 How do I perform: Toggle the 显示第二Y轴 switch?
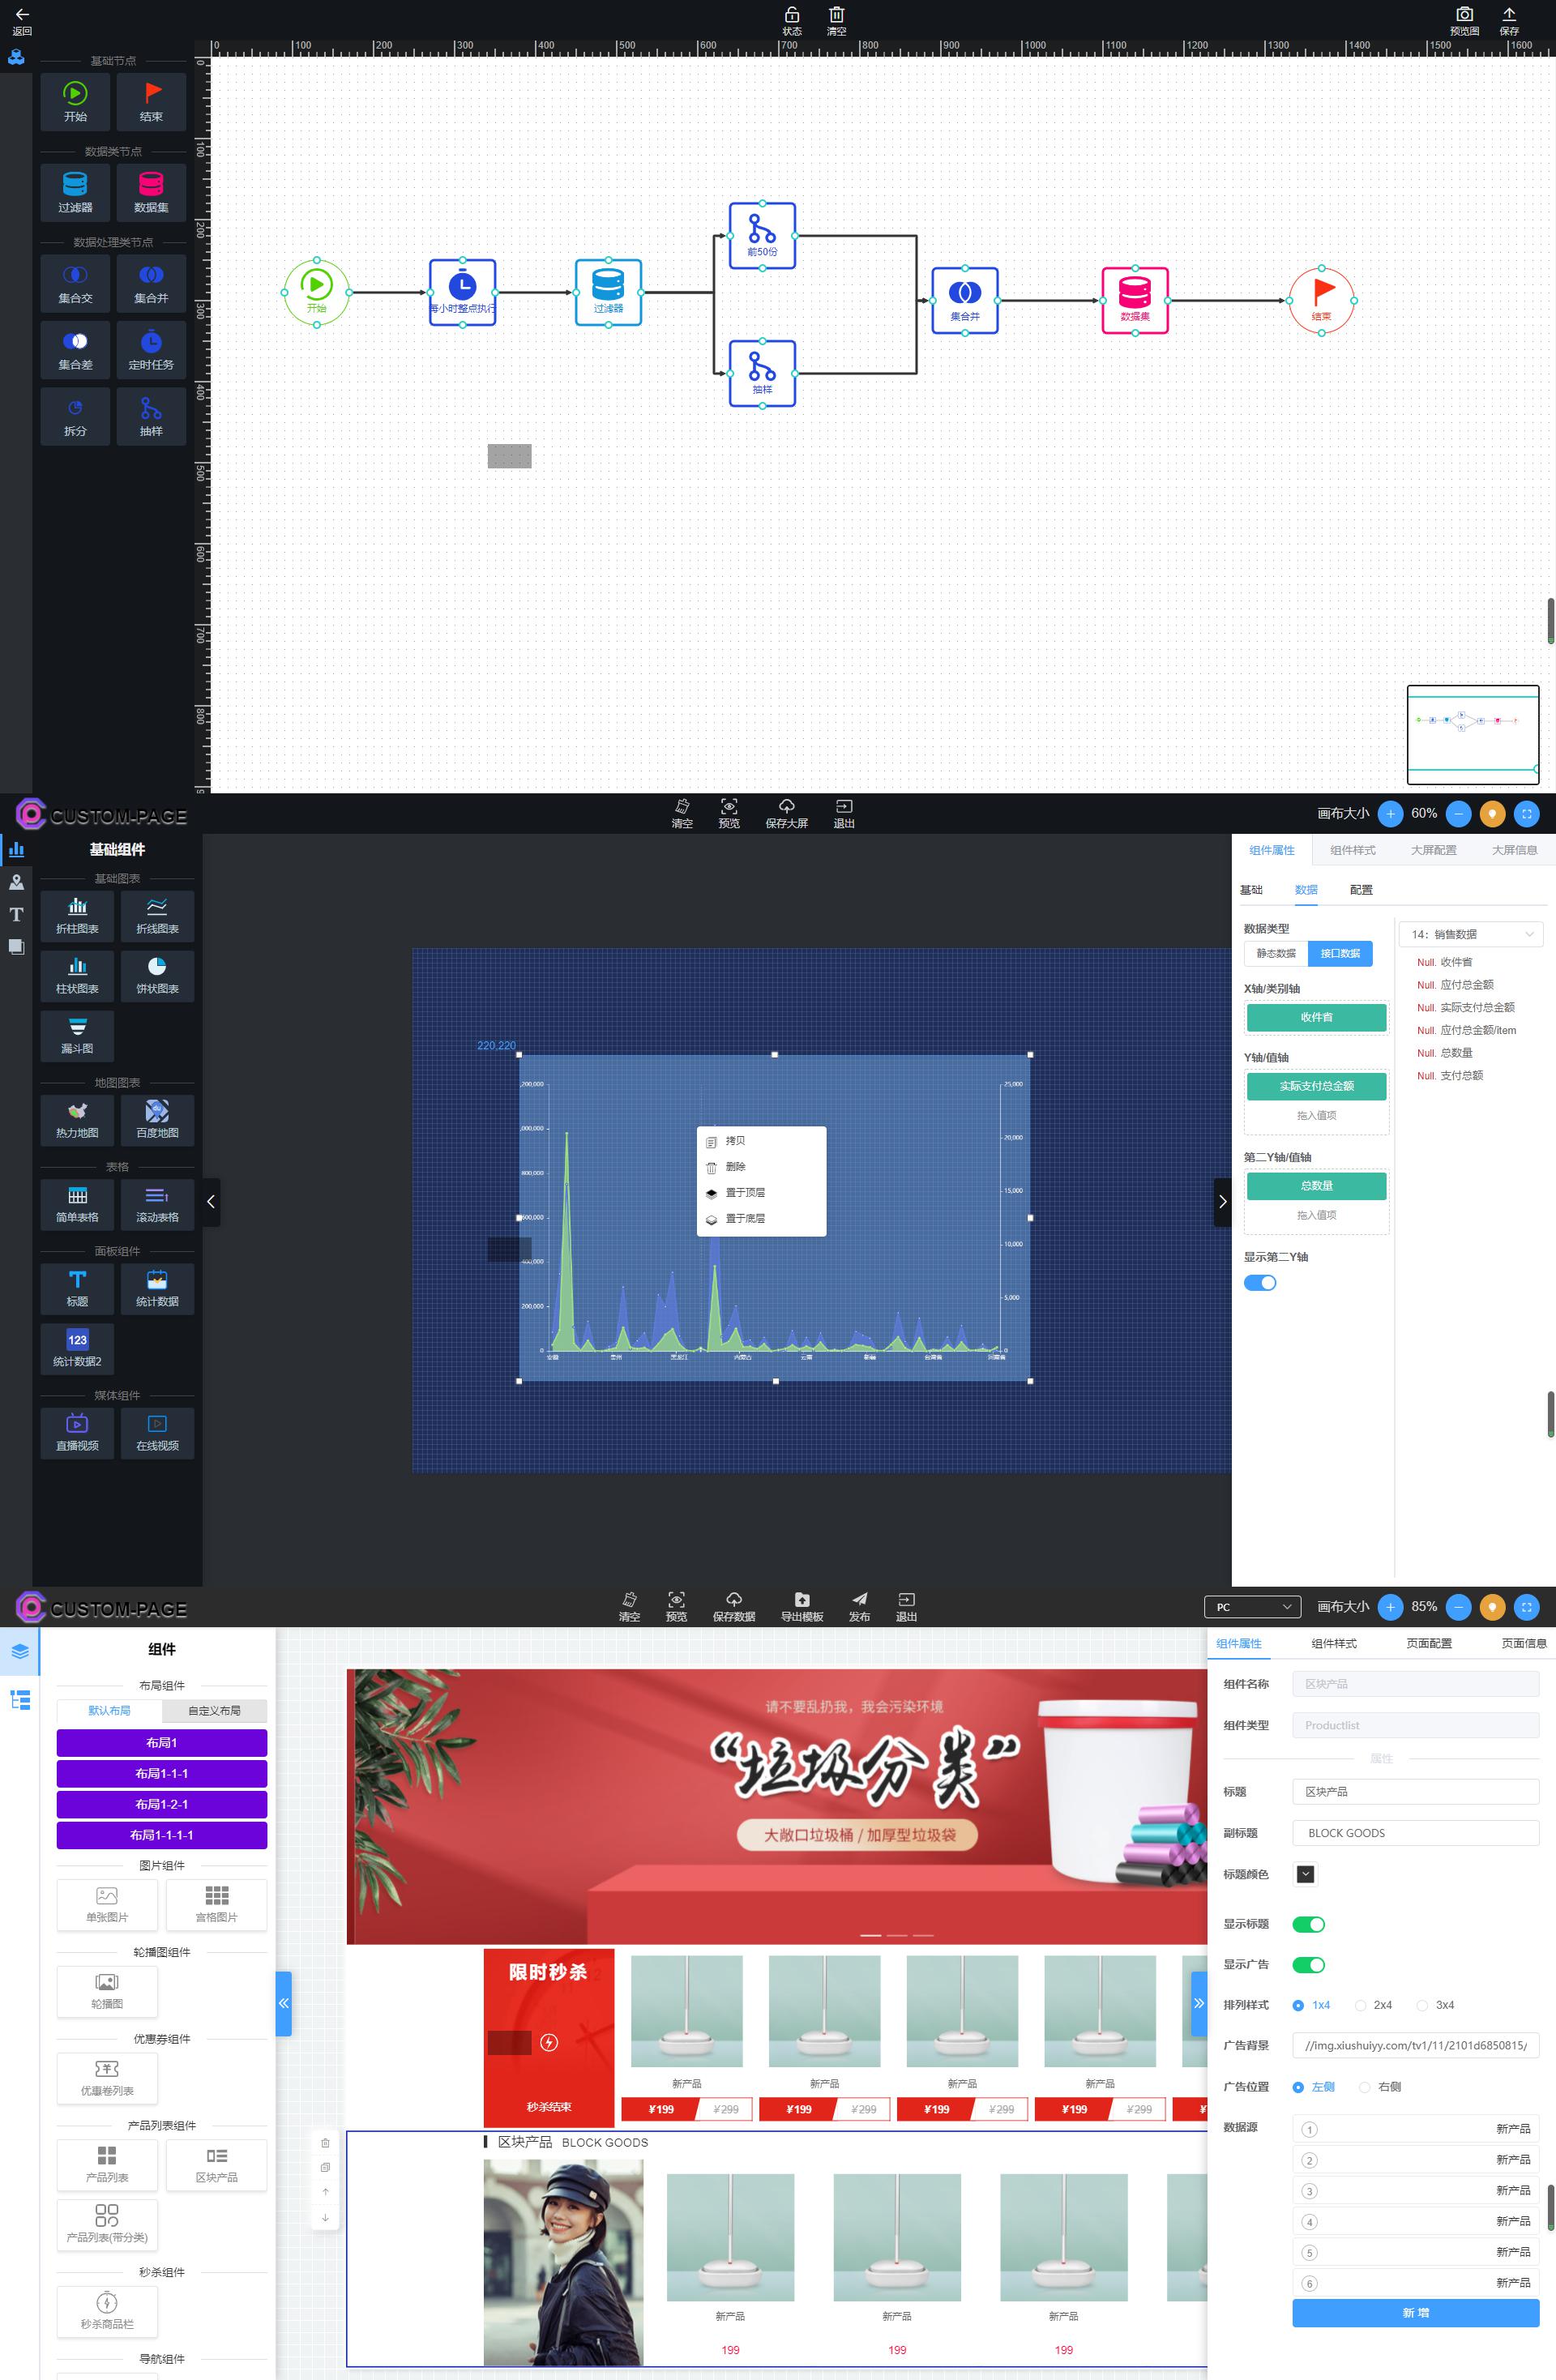(1260, 1283)
